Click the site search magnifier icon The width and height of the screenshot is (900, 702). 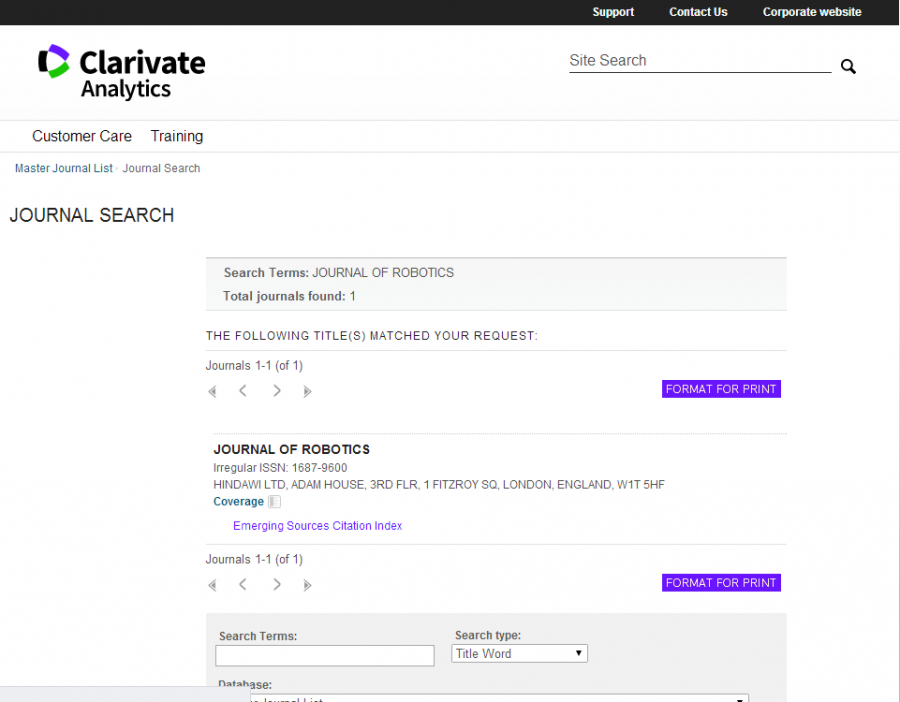pyautogui.click(x=848, y=67)
